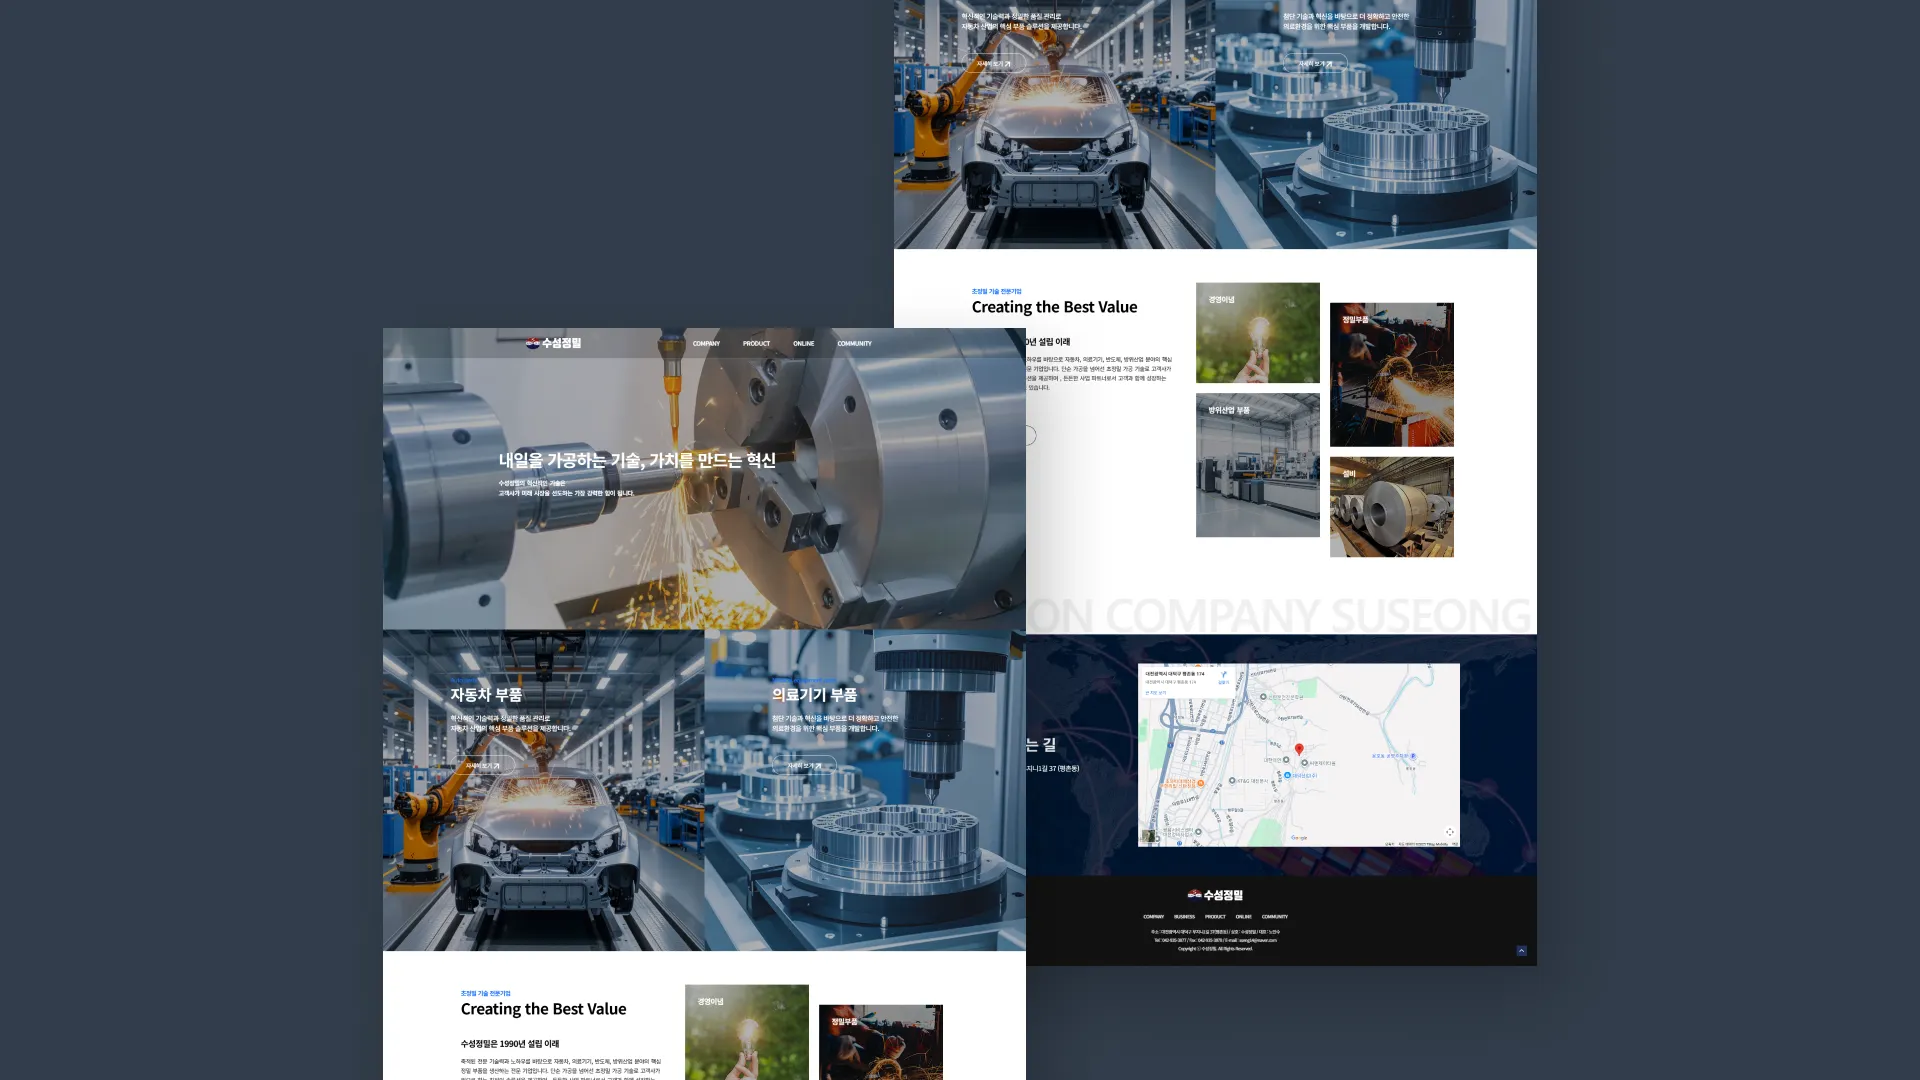Click the red location pin on map
Screen dimensions: 1920x1080
pyautogui.click(x=1299, y=749)
